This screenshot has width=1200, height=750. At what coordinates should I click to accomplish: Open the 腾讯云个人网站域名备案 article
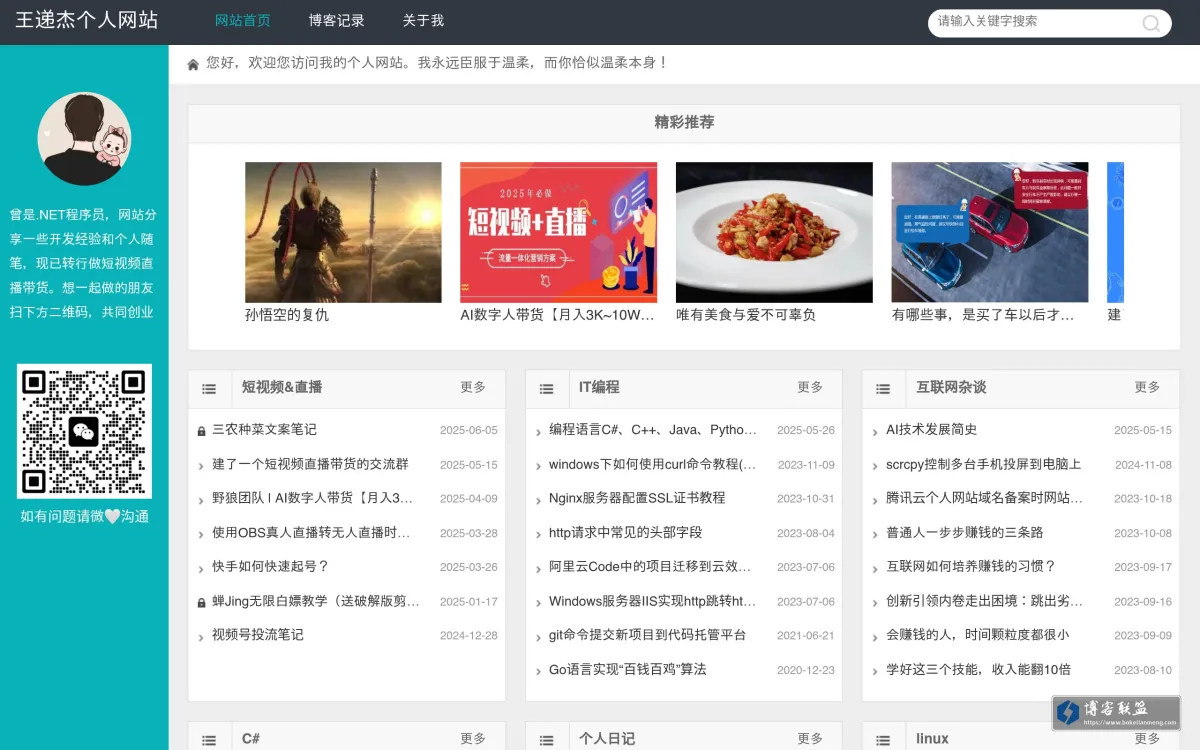[x=985, y=498]
